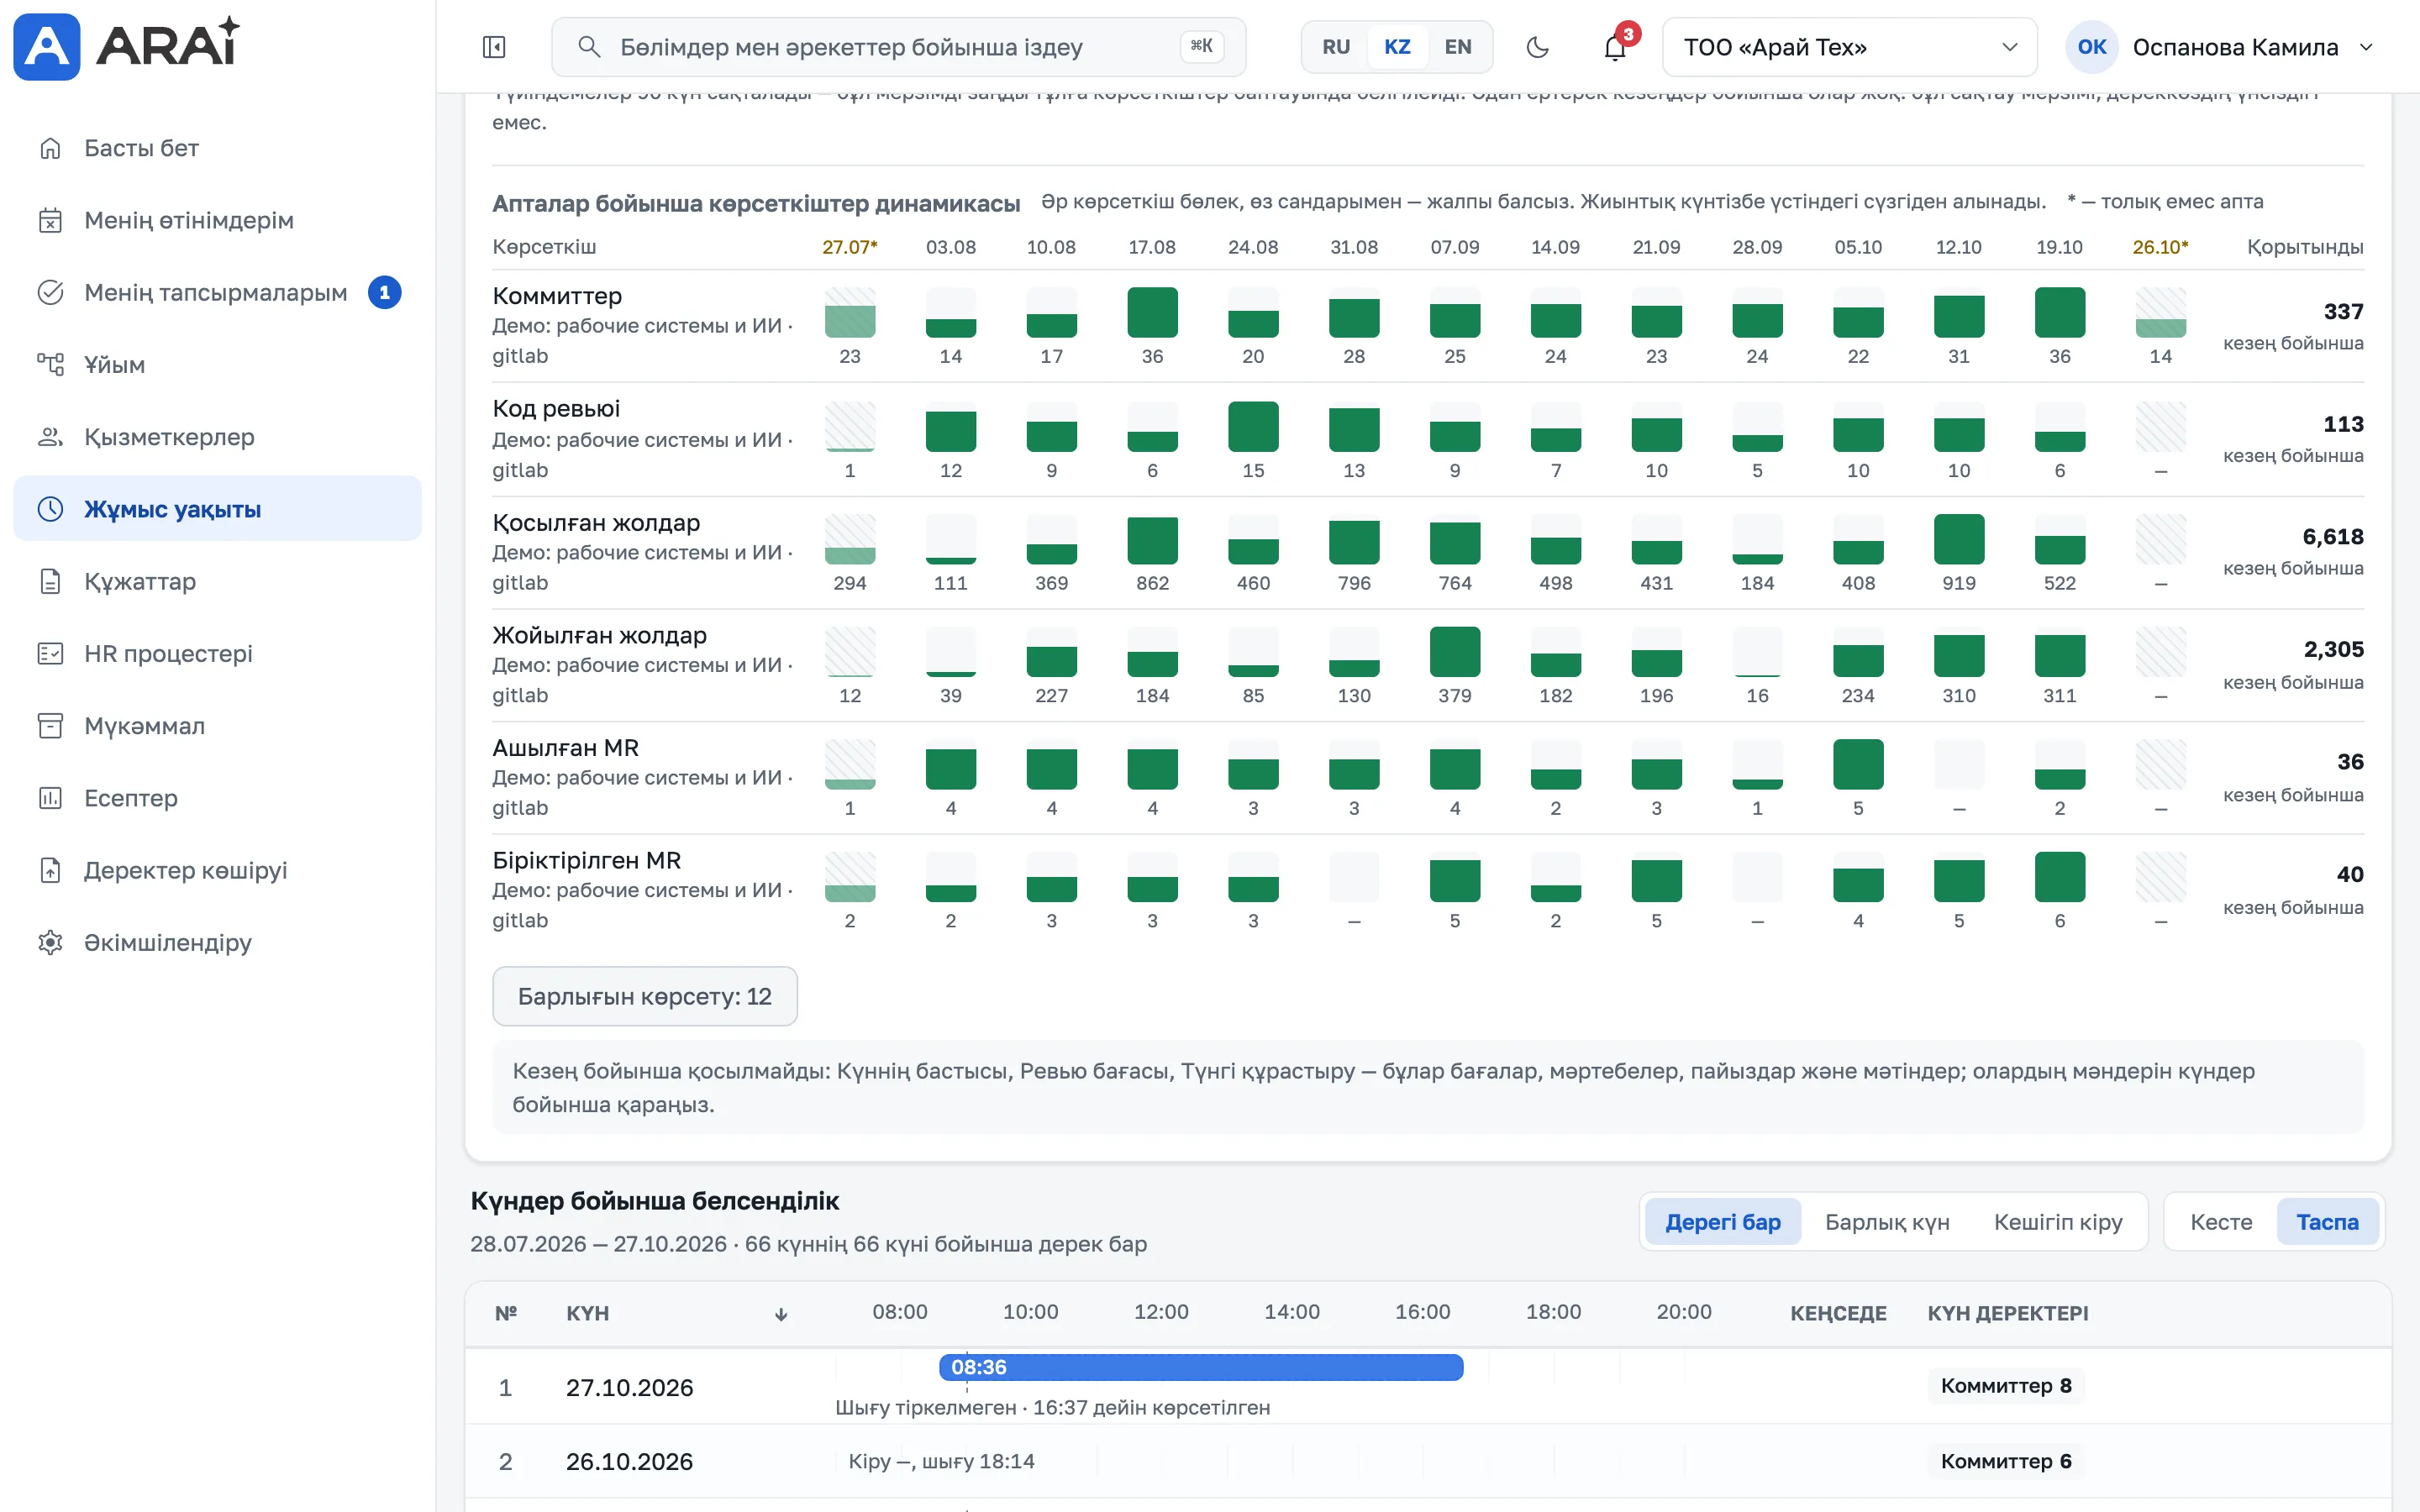
Task: Switch to Кесте view tab
Action: 2221,1222
